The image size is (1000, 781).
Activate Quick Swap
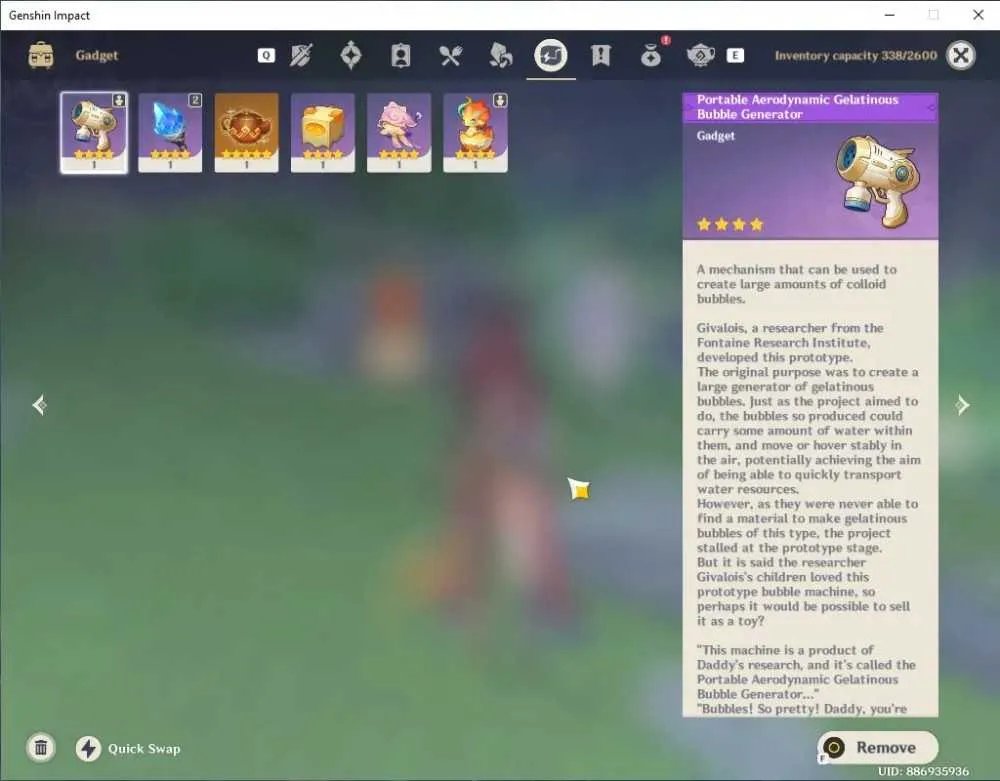[128, 748]
